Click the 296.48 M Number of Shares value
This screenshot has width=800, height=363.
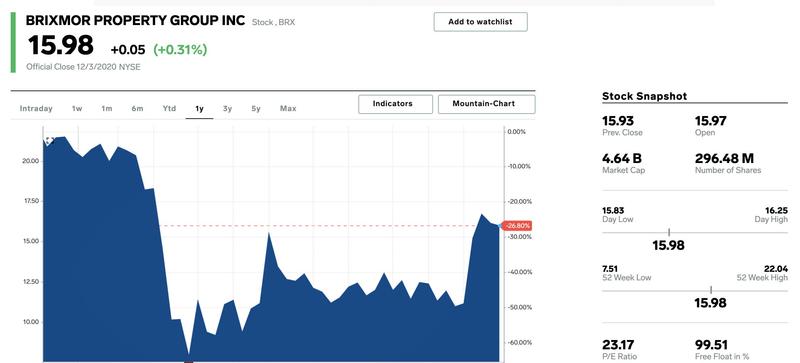[x=724, y=158]
